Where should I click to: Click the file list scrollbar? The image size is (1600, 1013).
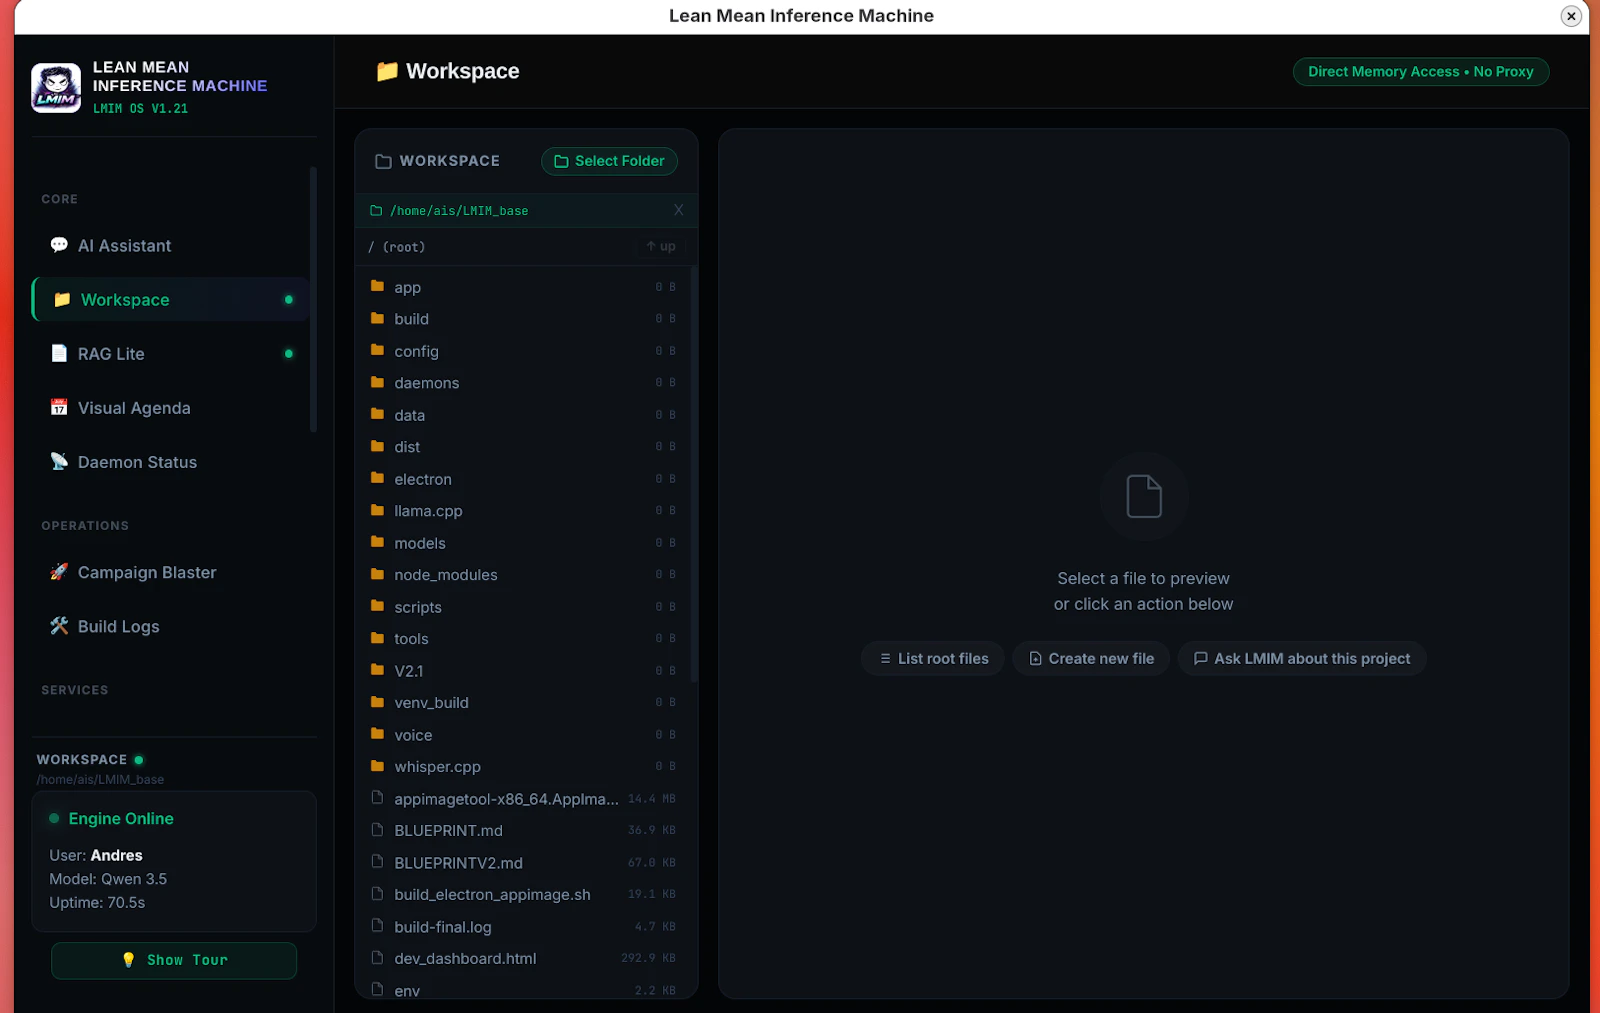(694, 475)
